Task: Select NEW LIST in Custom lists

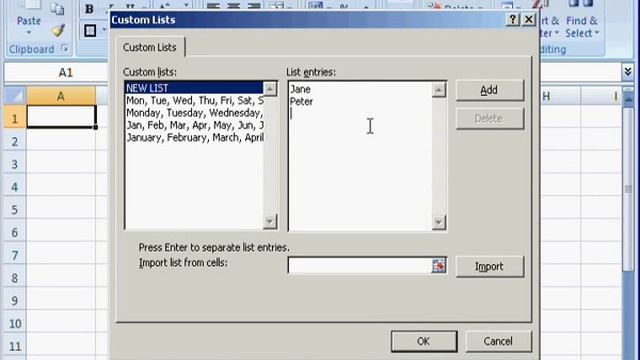Action: (x=194, y=88)
